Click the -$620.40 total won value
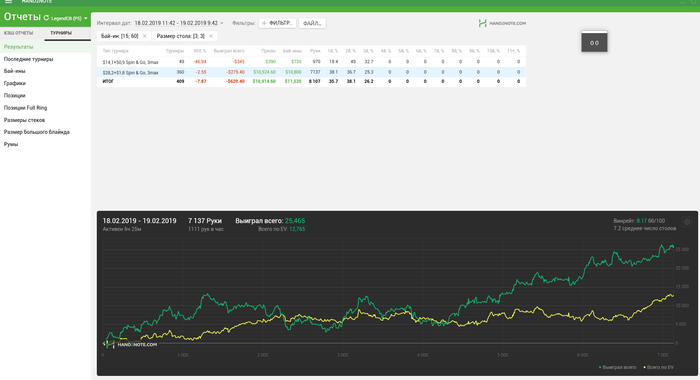The width and height of the screenshot is (700, 380). 235,82
